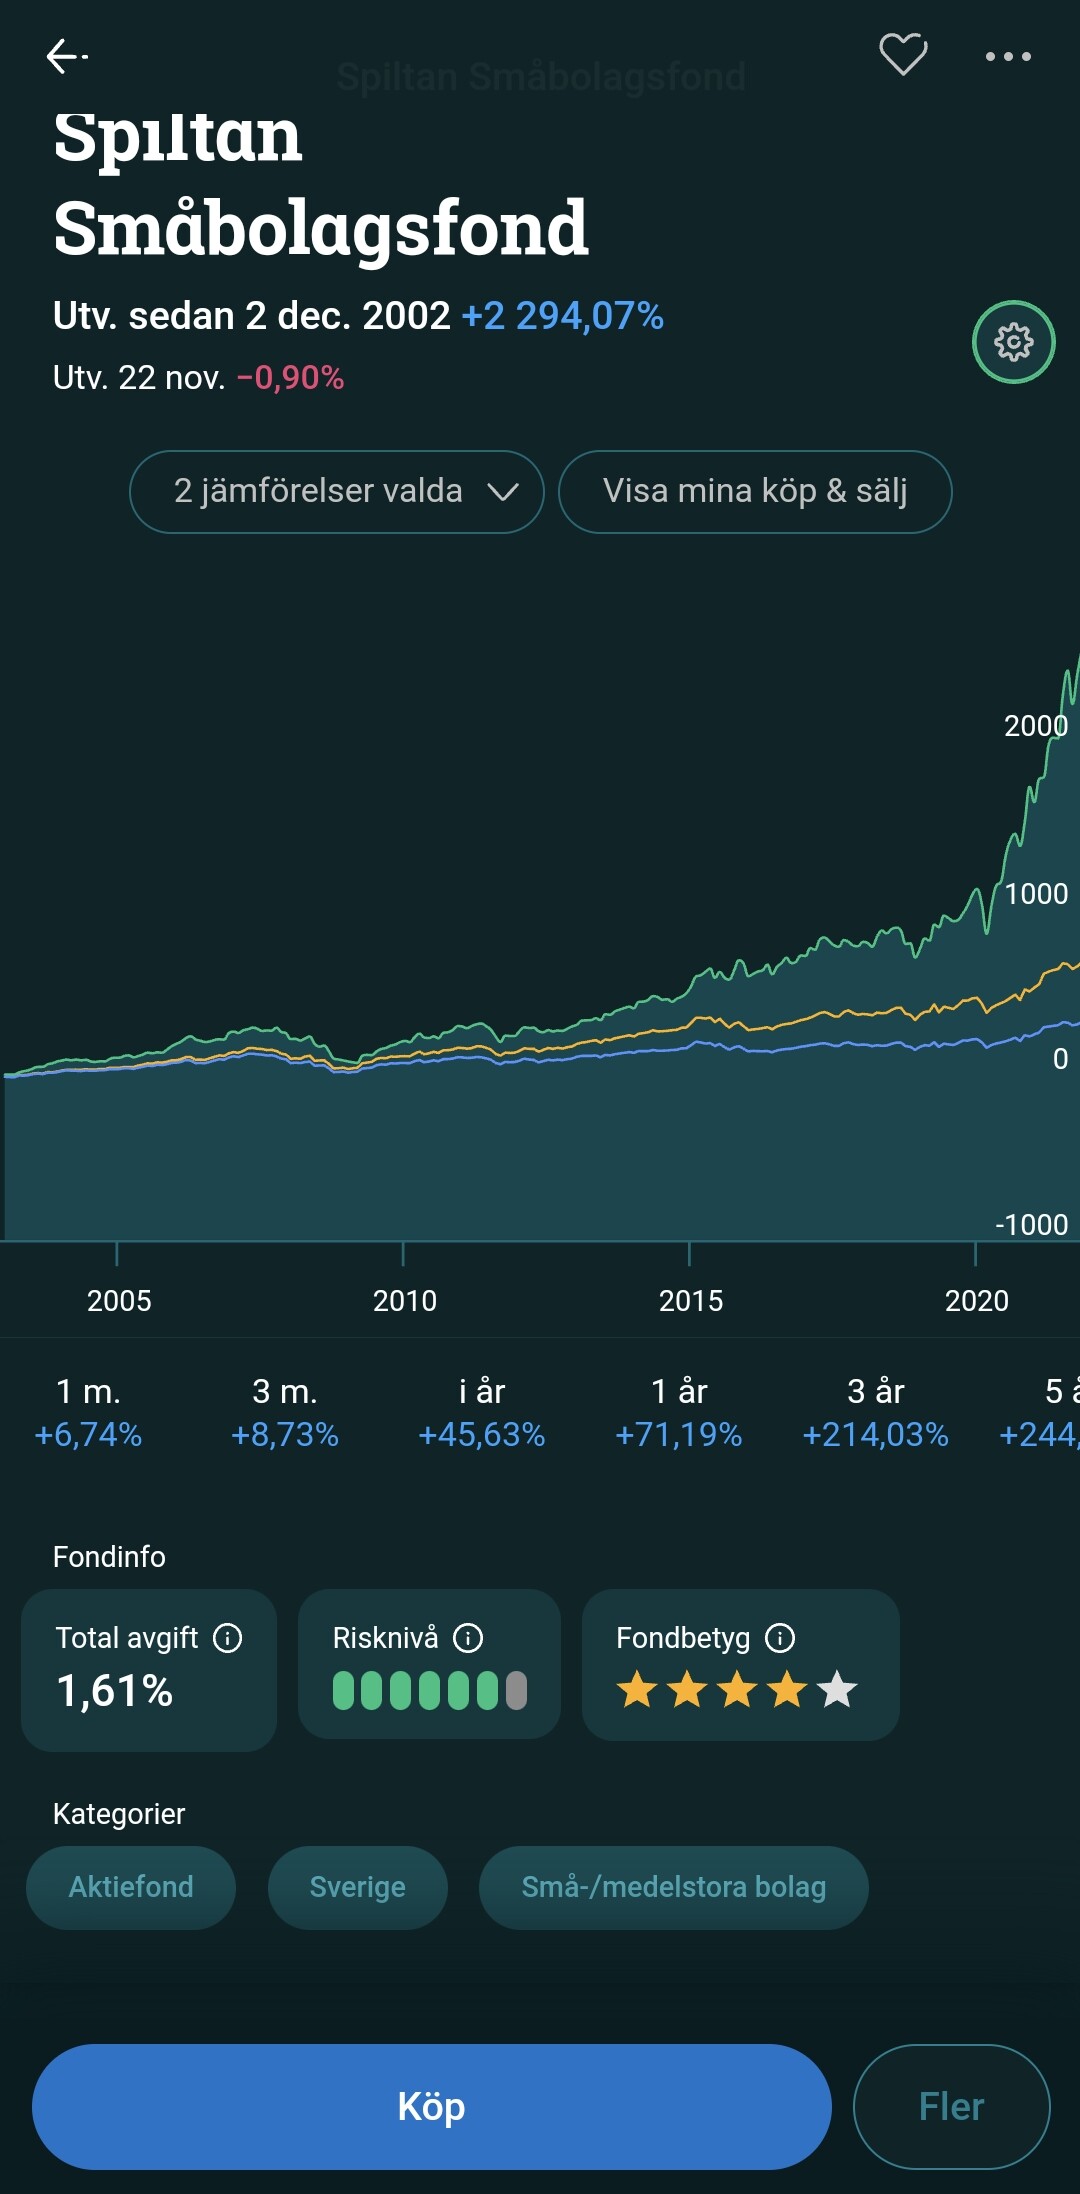Show info about Risknivå
1080x2194 pixels.
(468, 1638)
